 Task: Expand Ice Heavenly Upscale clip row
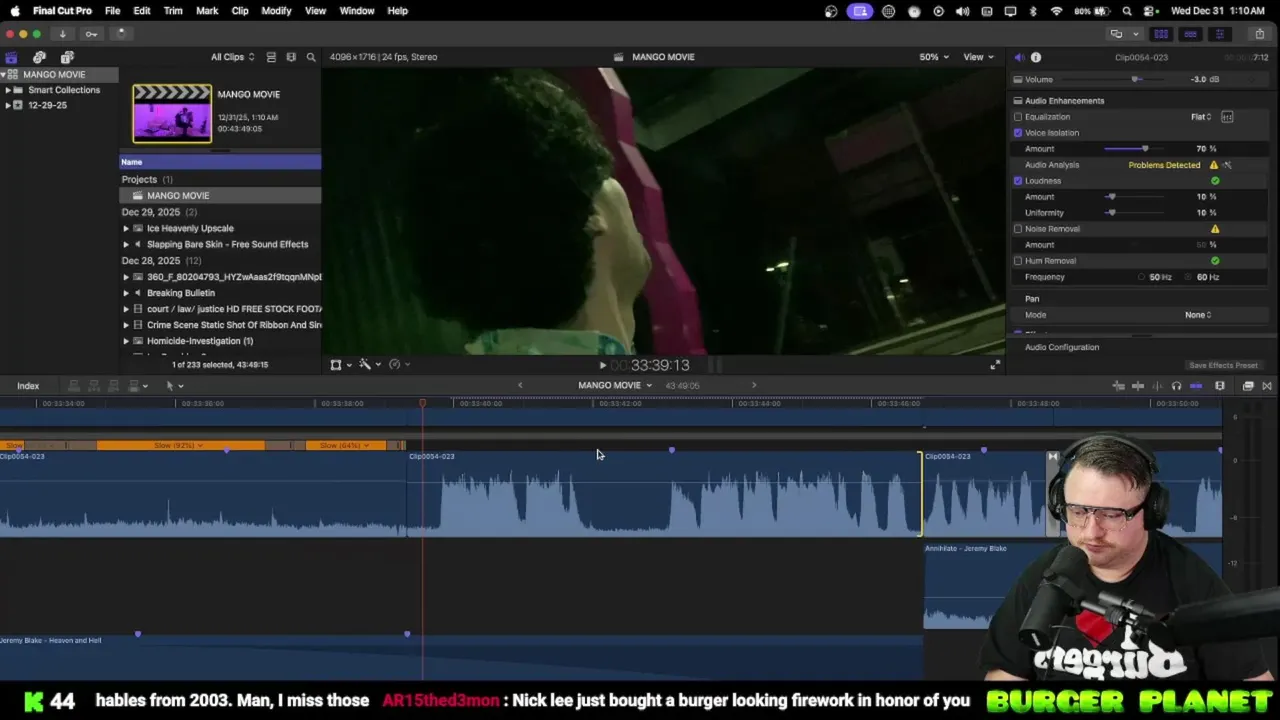[126, 228]
